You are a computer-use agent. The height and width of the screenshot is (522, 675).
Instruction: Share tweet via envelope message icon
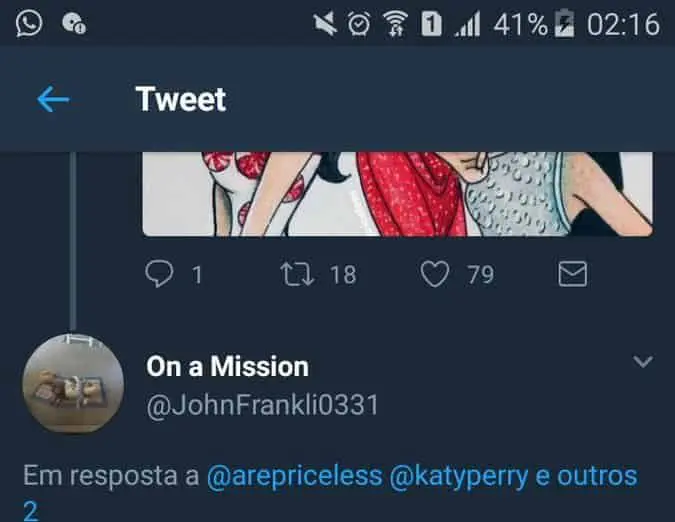pos(572,274)
